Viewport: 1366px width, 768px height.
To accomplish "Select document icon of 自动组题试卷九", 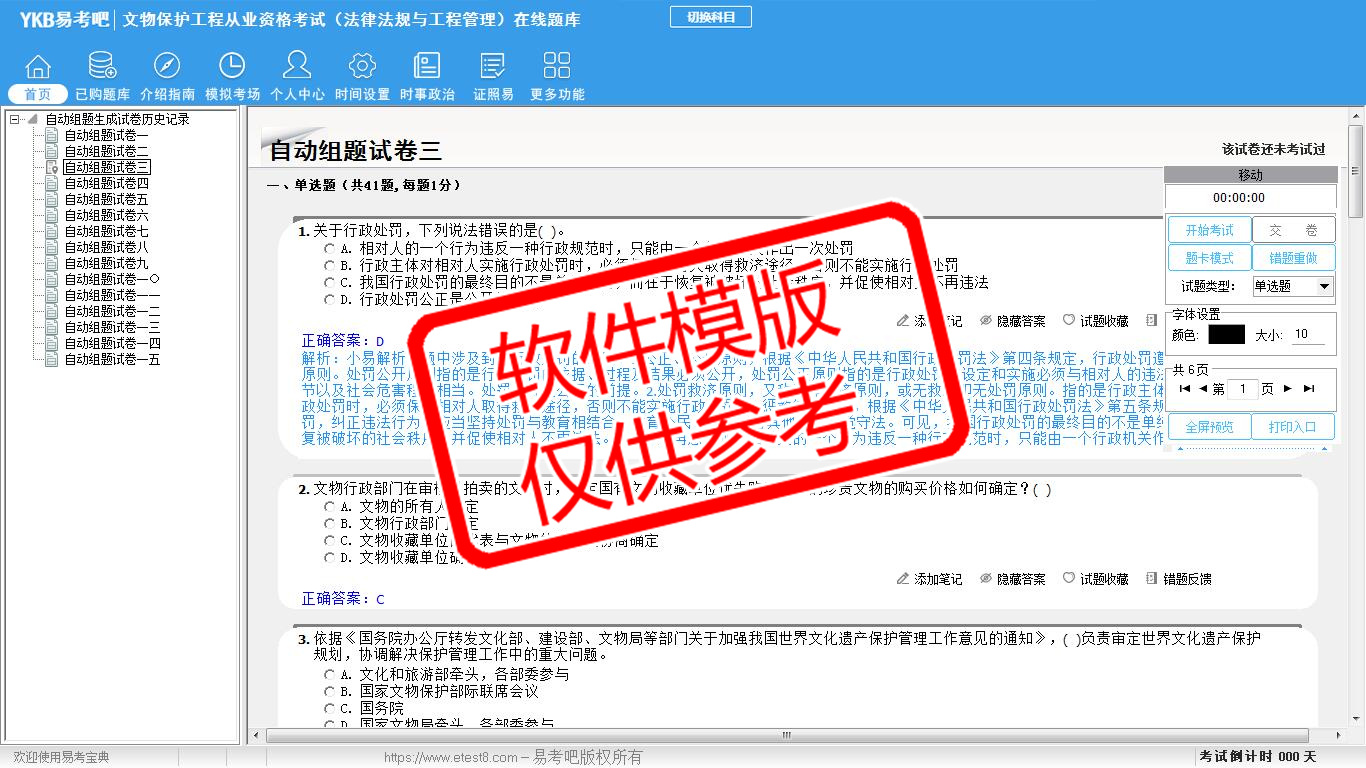I will coord(52,263).
